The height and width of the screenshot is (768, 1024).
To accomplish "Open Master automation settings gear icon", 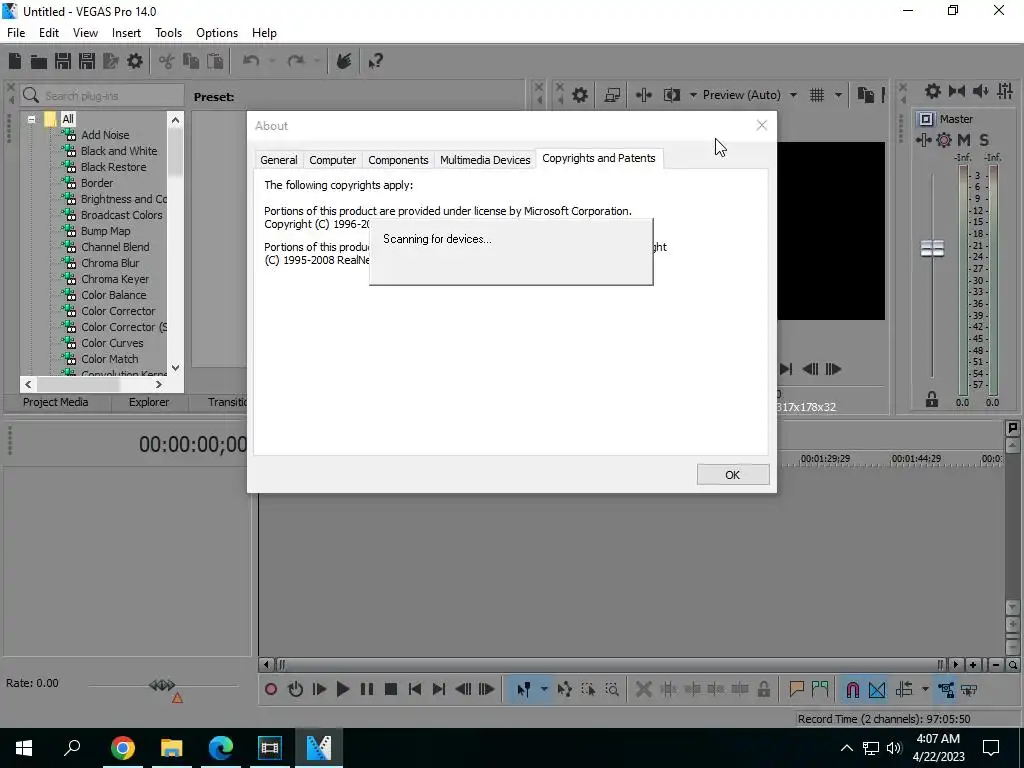I will 944,140.
